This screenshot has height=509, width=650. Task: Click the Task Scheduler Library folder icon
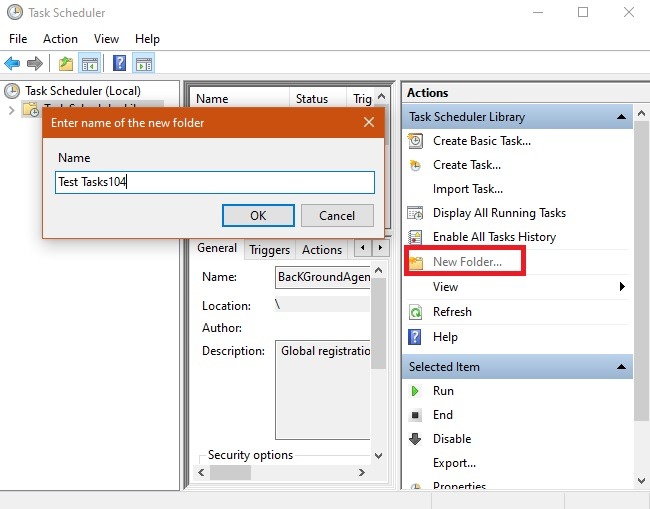coord(31,109)
